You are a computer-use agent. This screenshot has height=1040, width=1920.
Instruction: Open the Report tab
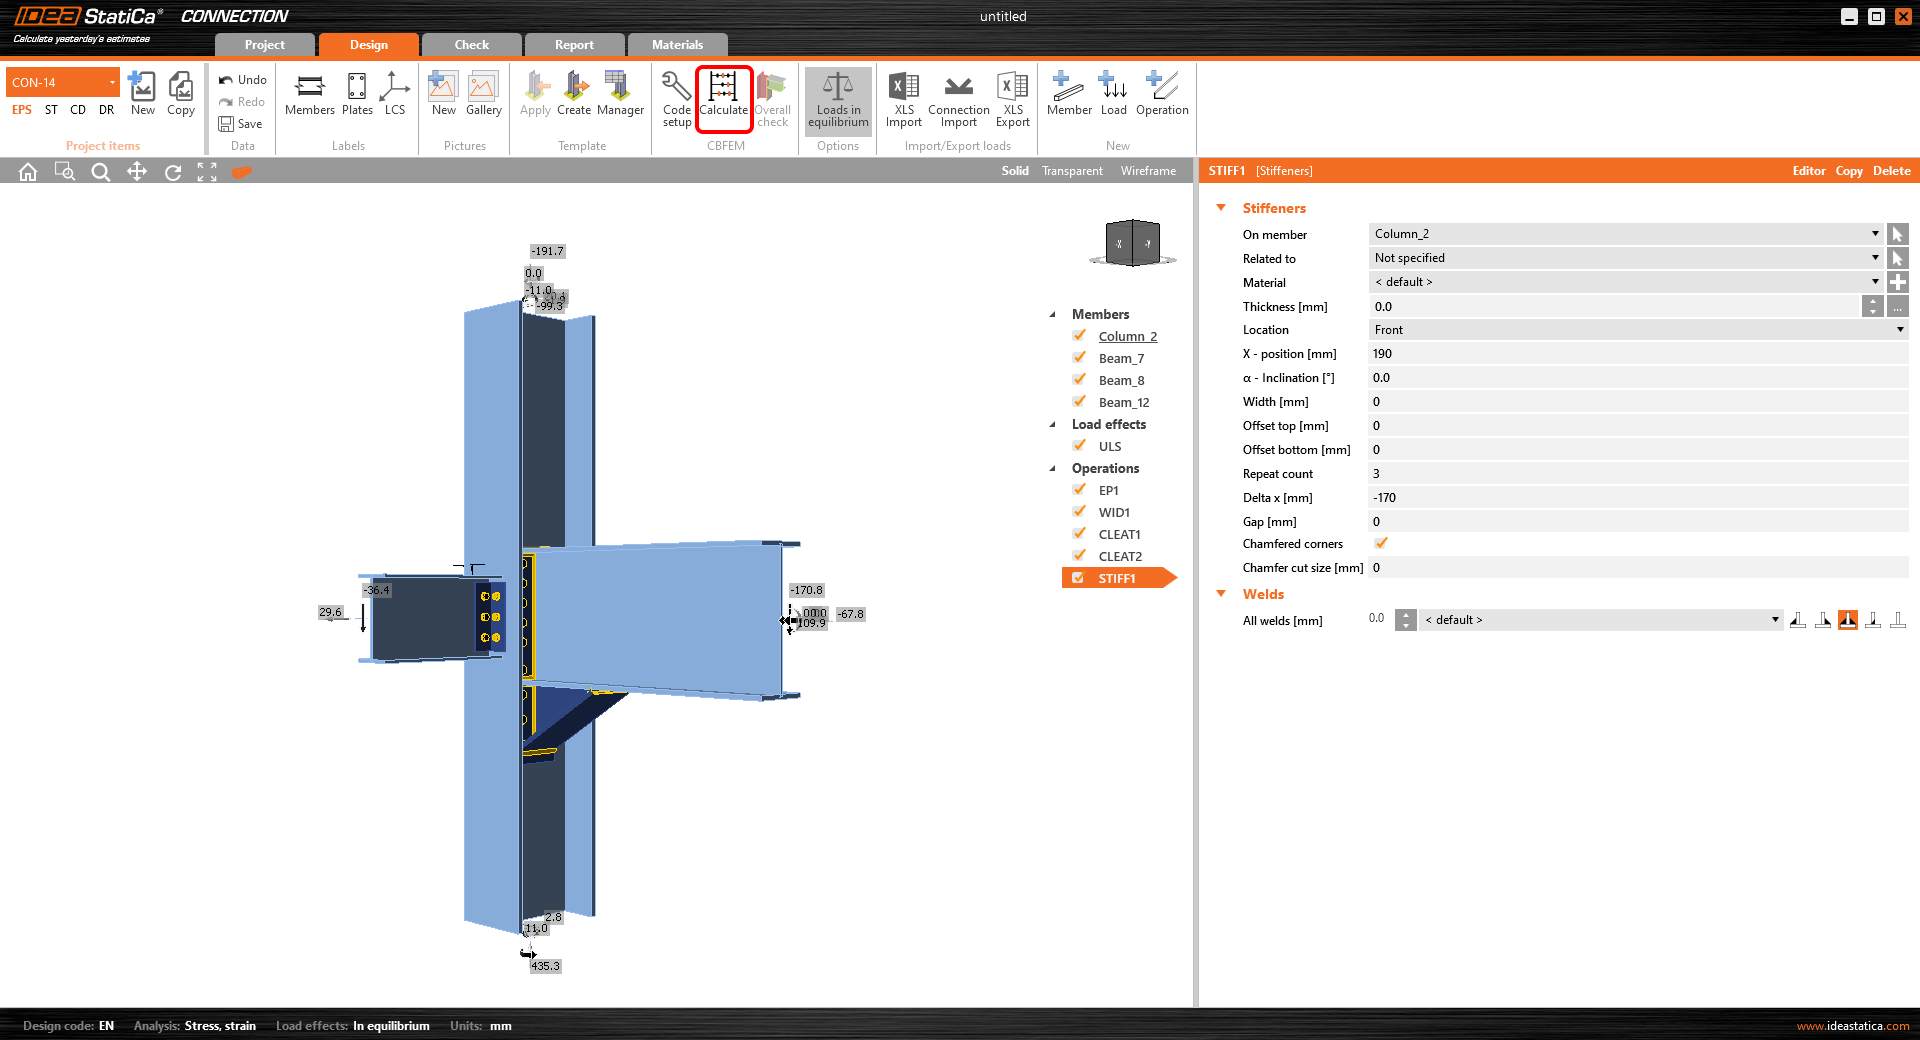[x=574, y=45]
